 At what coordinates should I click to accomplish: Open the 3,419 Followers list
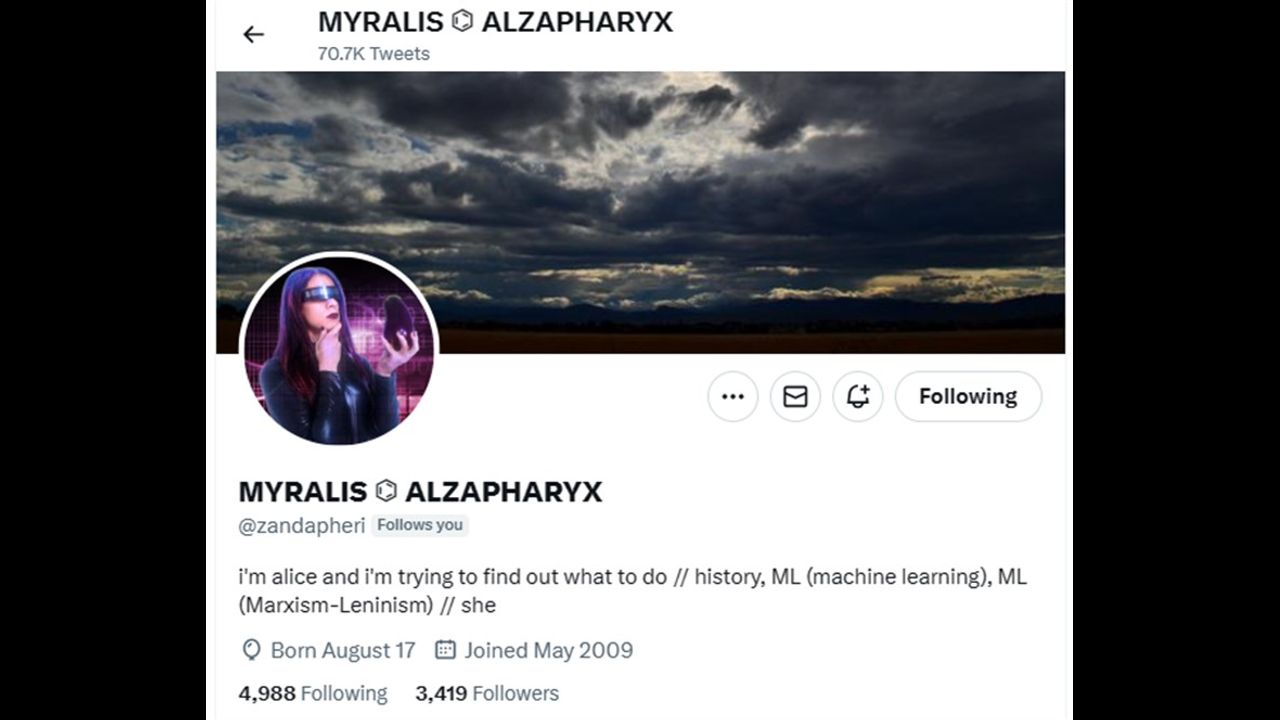click(487, 693)
